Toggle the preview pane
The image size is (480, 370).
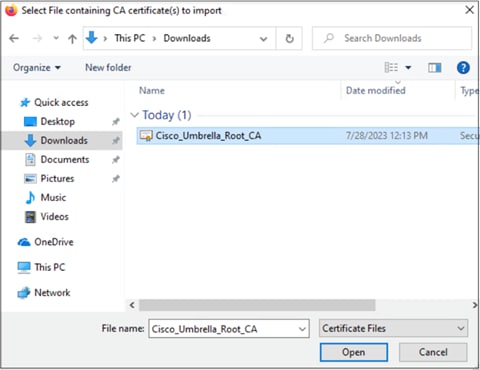point(434,68)
